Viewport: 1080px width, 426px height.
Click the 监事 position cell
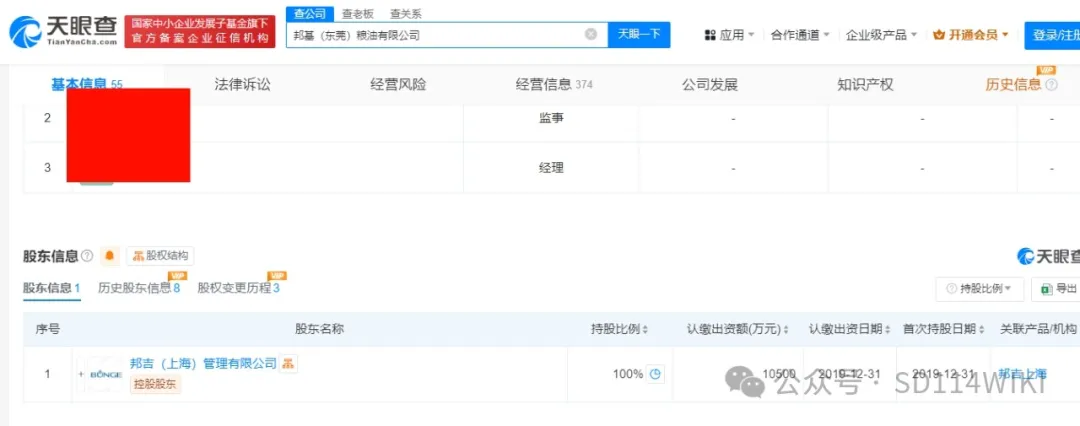[x=551, y=118]
